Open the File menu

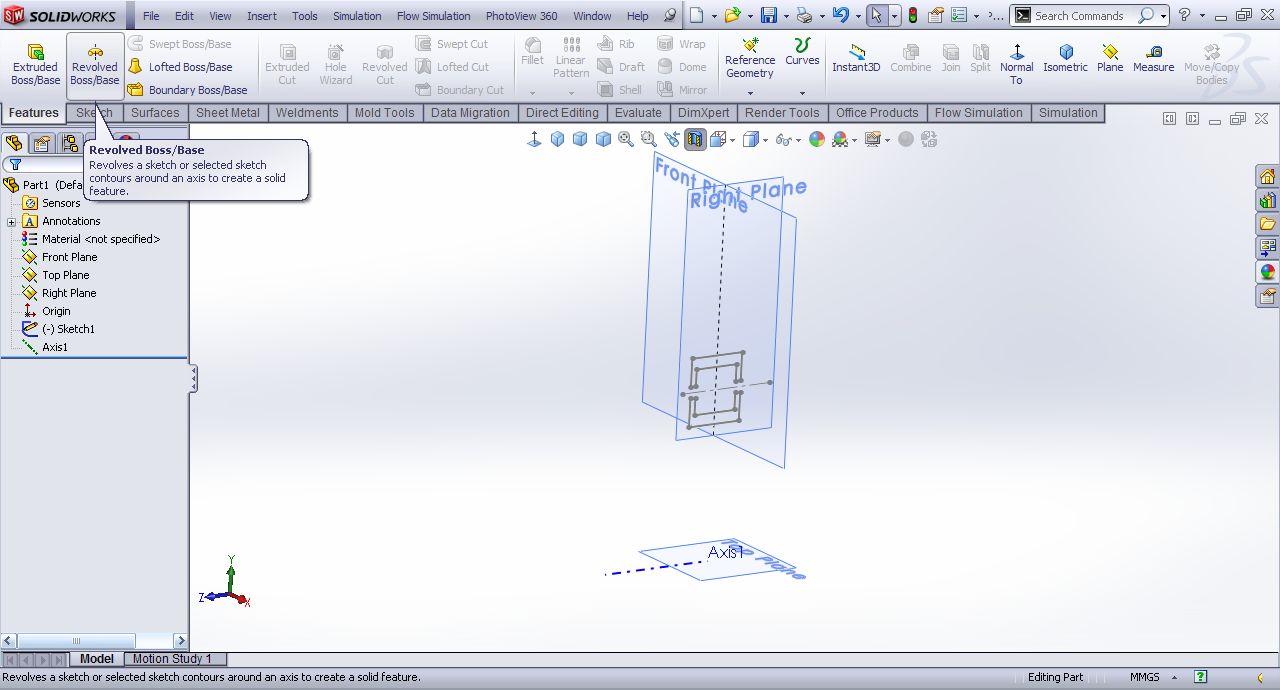tap(151, 16)
